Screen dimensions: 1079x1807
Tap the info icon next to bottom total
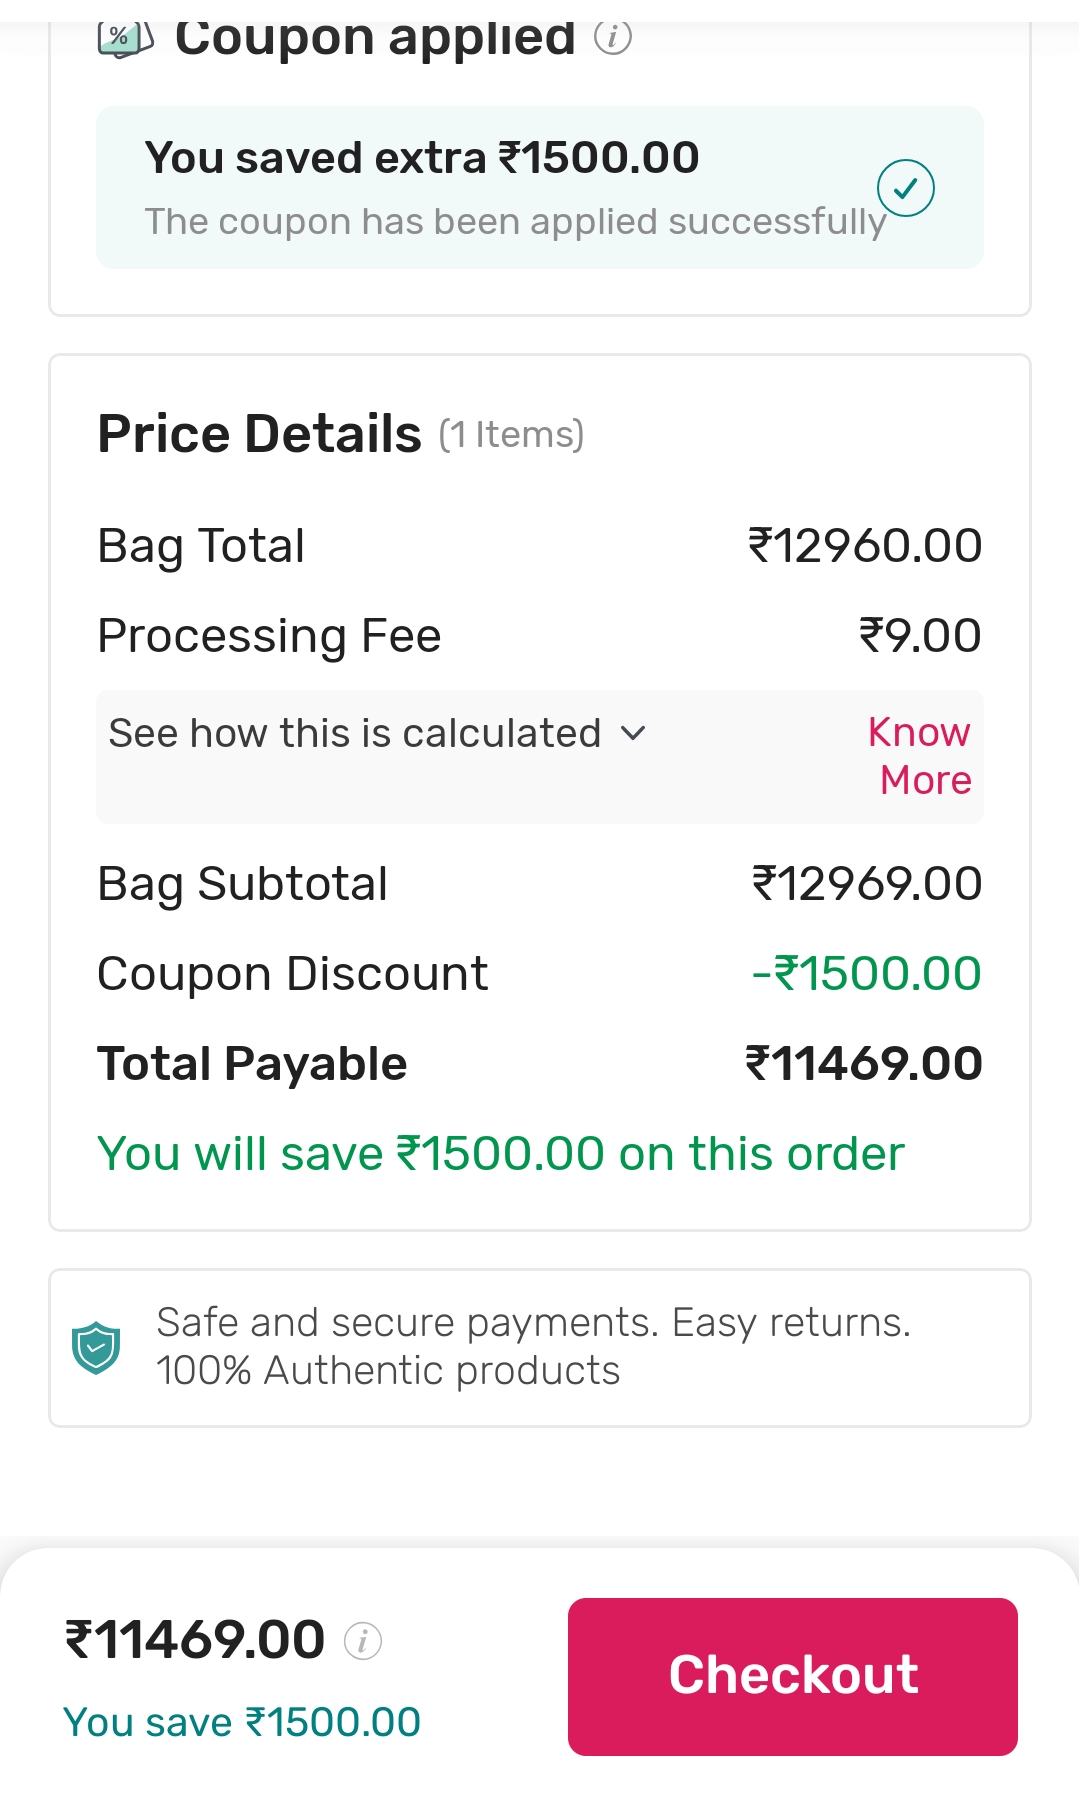tap(363, 1641)
